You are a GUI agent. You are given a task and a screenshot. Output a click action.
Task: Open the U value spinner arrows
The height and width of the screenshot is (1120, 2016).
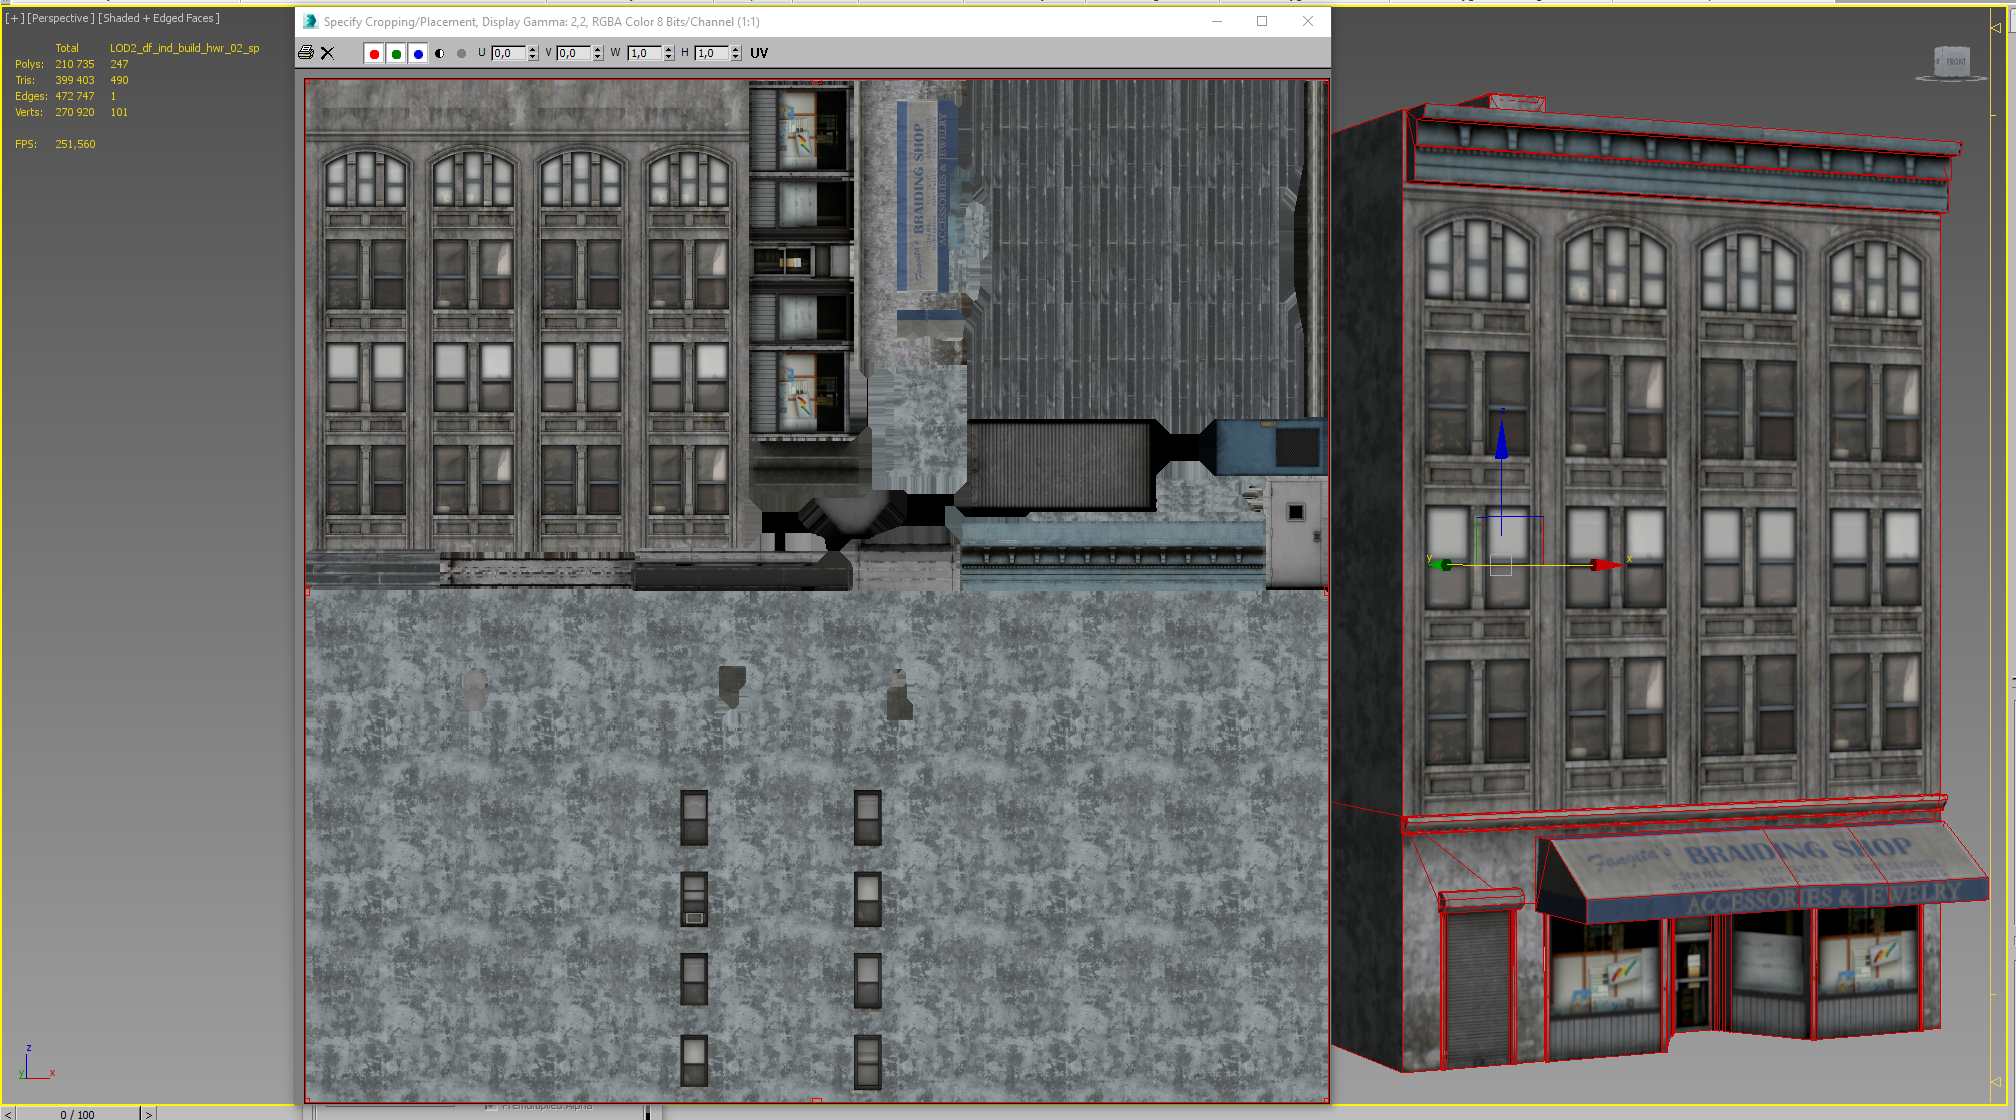(533, 53)
